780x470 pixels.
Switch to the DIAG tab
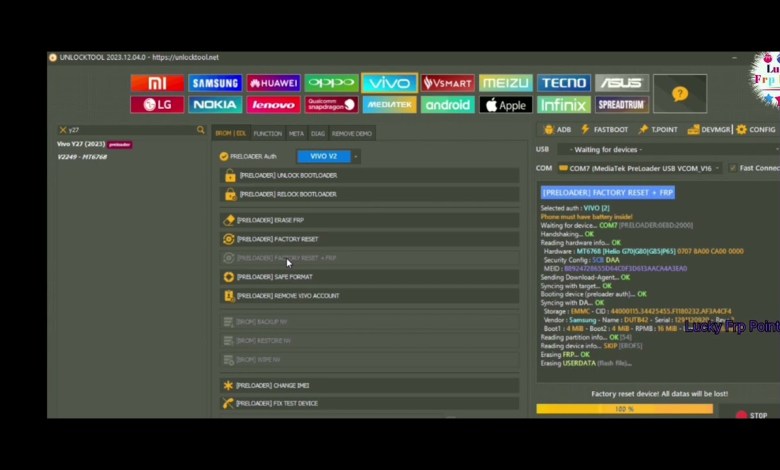pyautogui.click(x=318, y=133)
